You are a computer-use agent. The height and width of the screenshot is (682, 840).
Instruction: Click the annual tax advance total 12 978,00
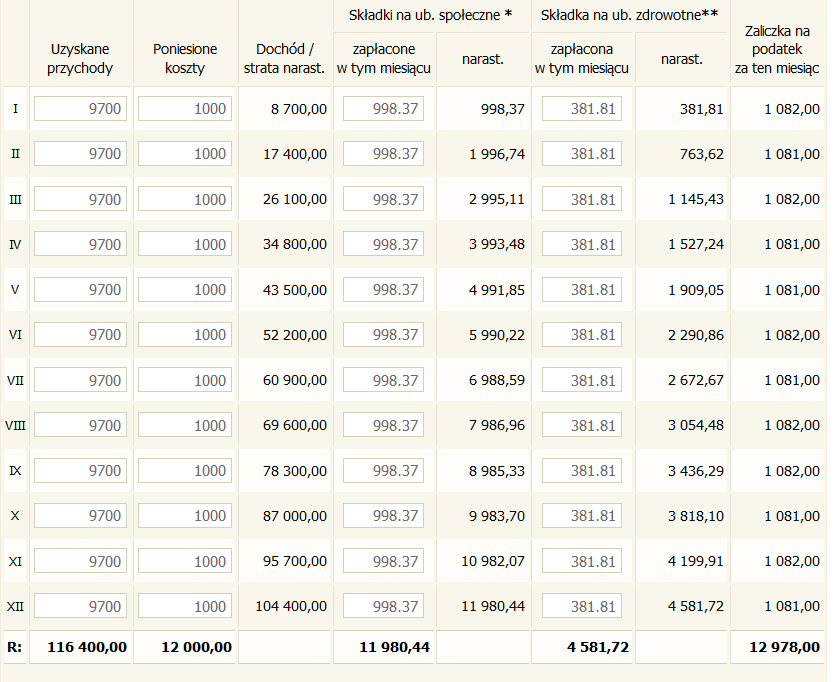[778, 647]
